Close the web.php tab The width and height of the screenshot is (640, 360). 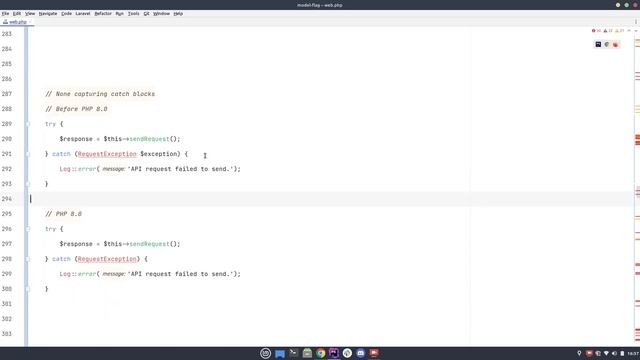click(30, 22)
